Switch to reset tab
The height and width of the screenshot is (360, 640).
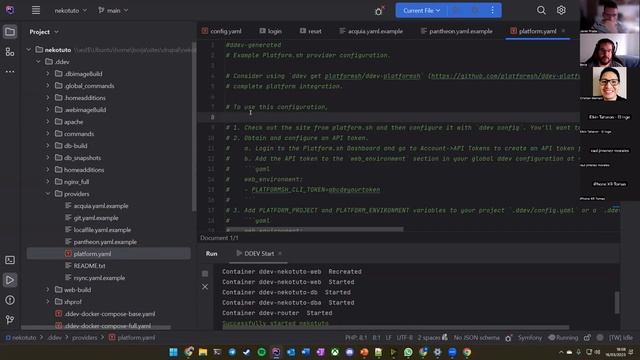coord(310,31)
